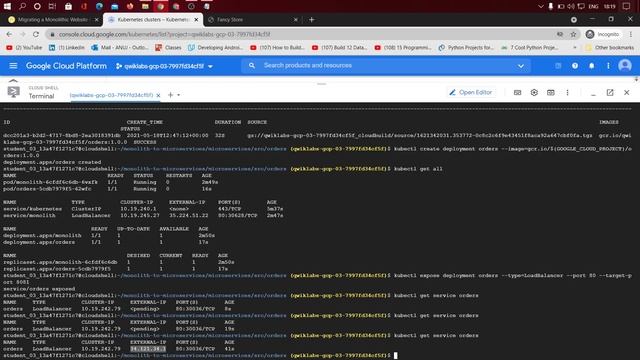The image size is (640, 360).
Task: Open the Mail app taskbar icon
Action: [x=115, y=6]
